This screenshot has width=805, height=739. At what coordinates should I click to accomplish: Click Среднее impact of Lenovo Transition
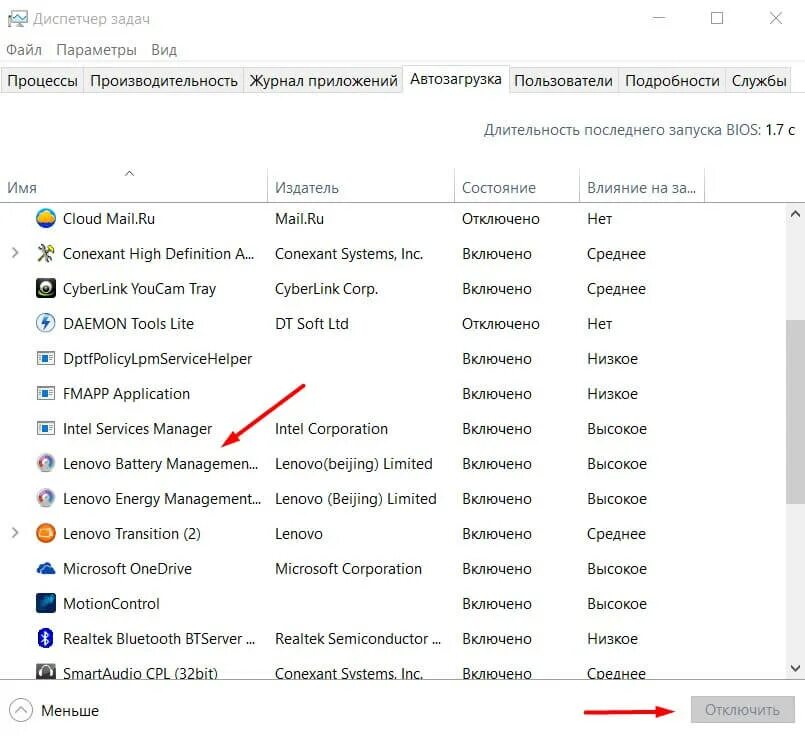616,534
